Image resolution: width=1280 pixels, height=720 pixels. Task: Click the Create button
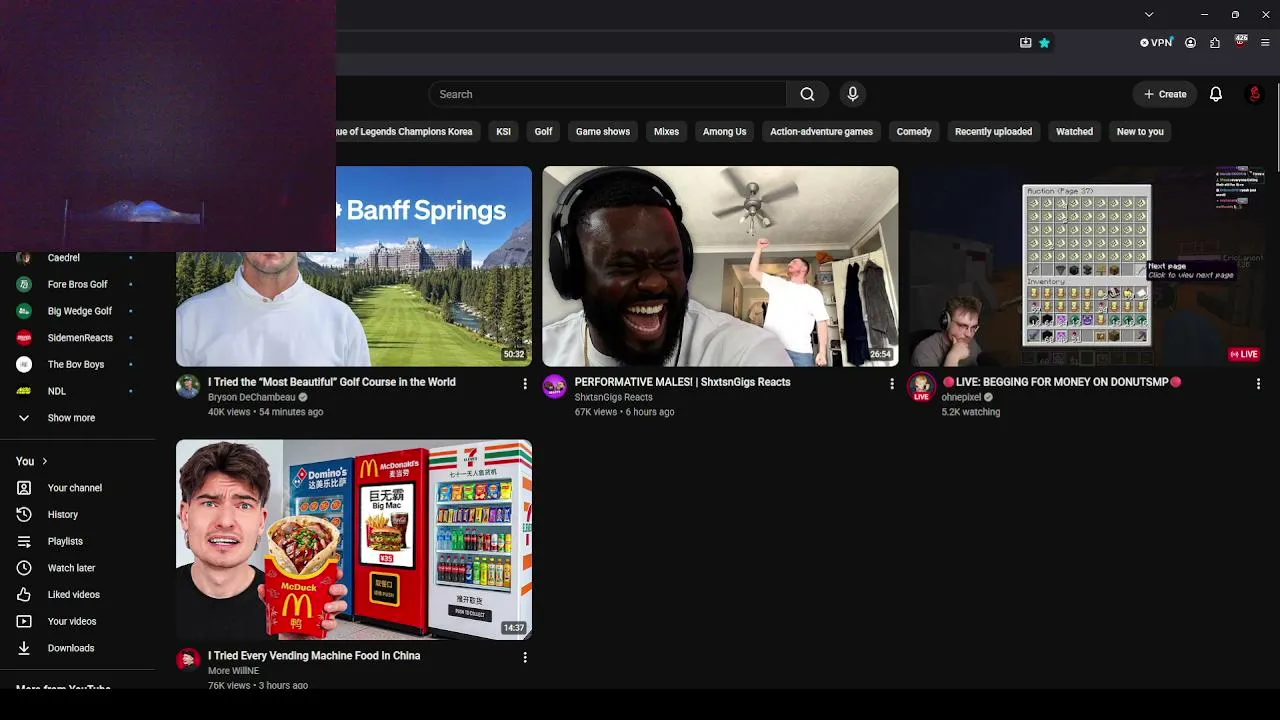click(1165, 94)
